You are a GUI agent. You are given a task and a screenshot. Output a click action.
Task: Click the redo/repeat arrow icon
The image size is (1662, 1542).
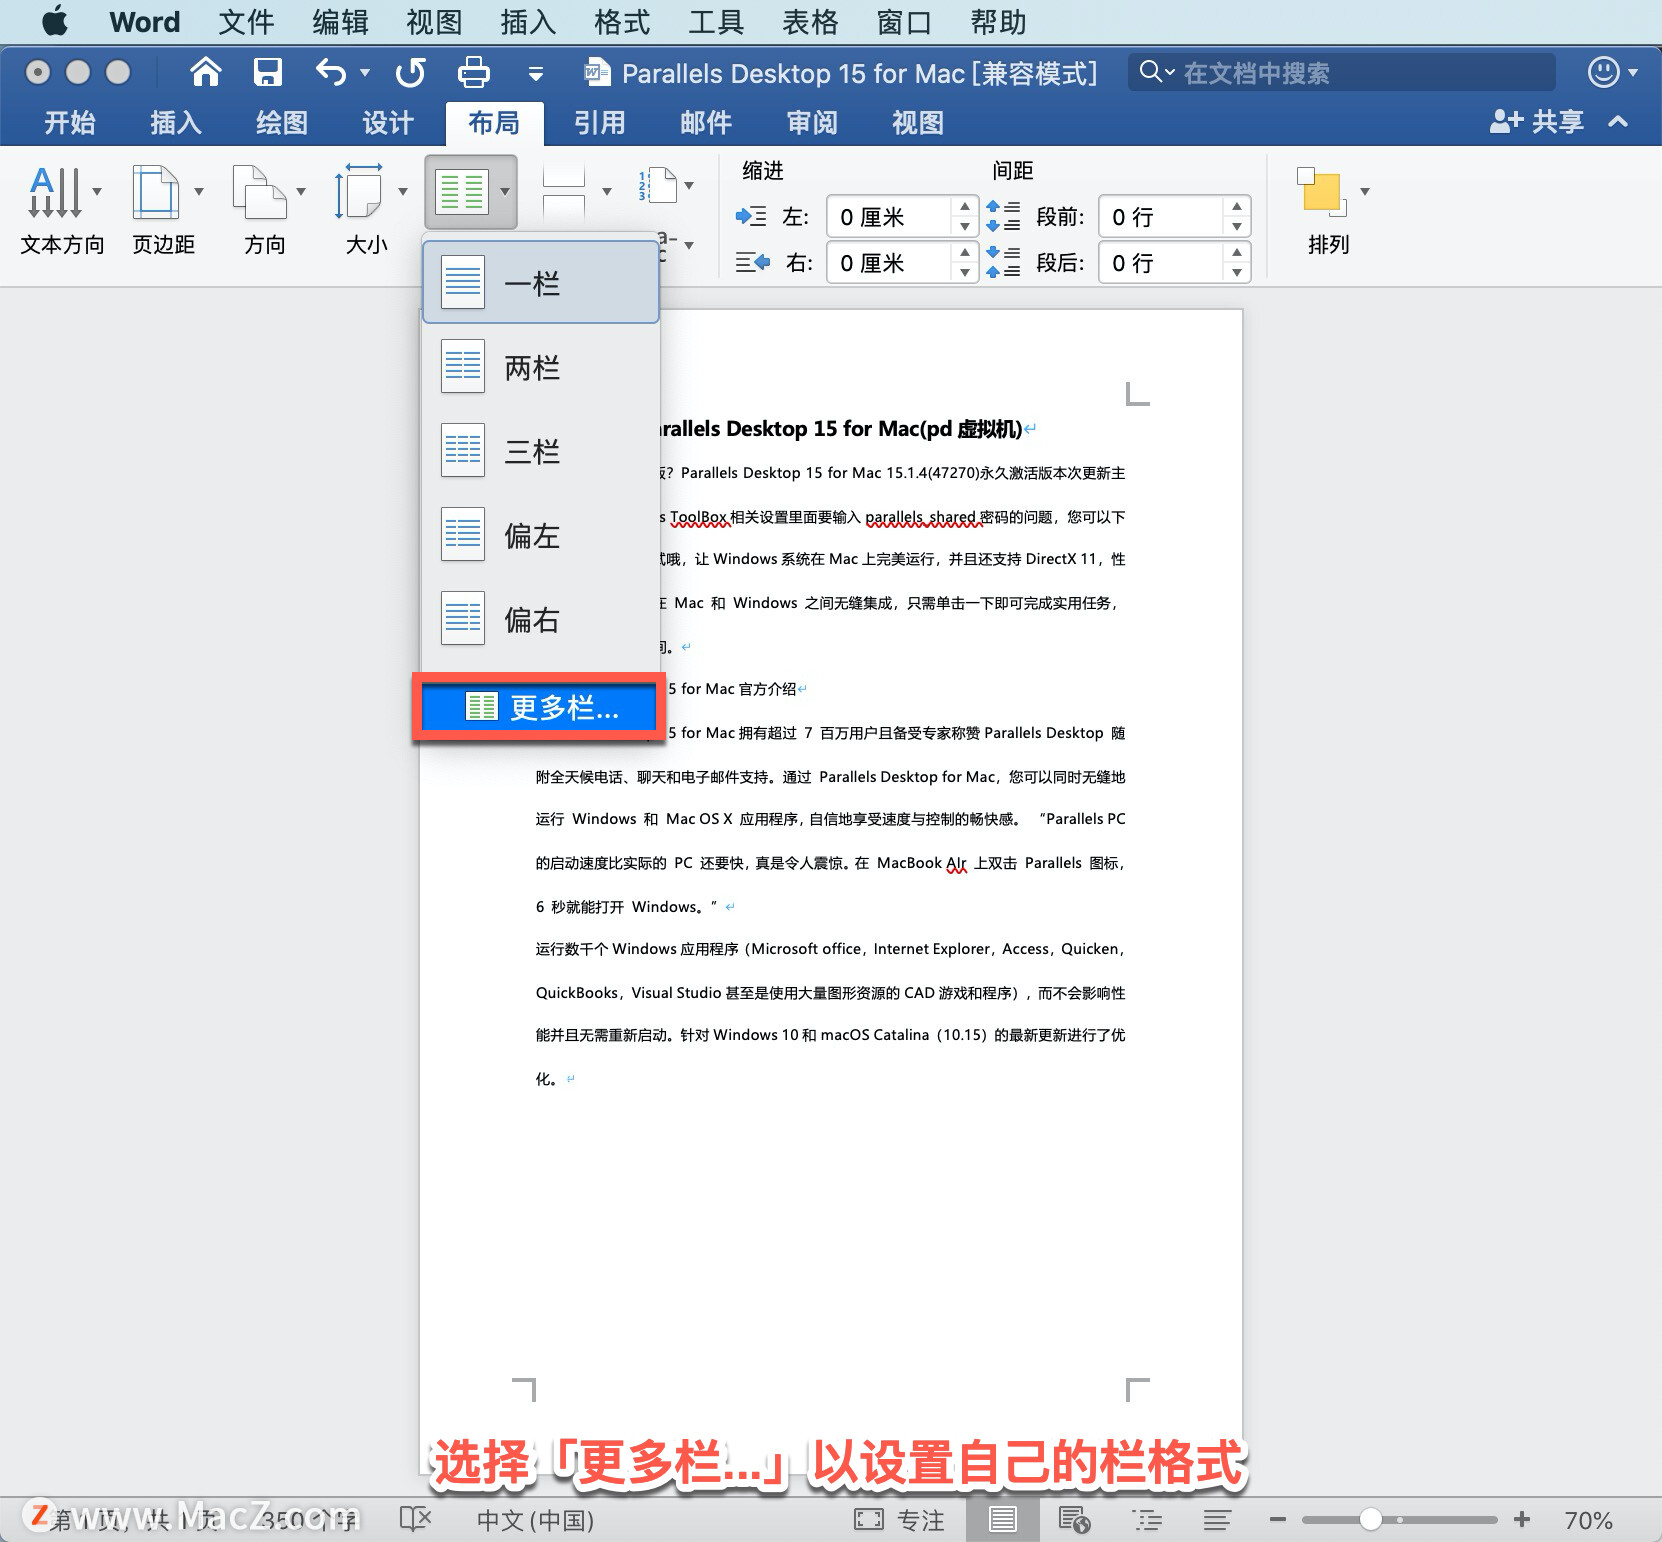(x=410, y=72)
